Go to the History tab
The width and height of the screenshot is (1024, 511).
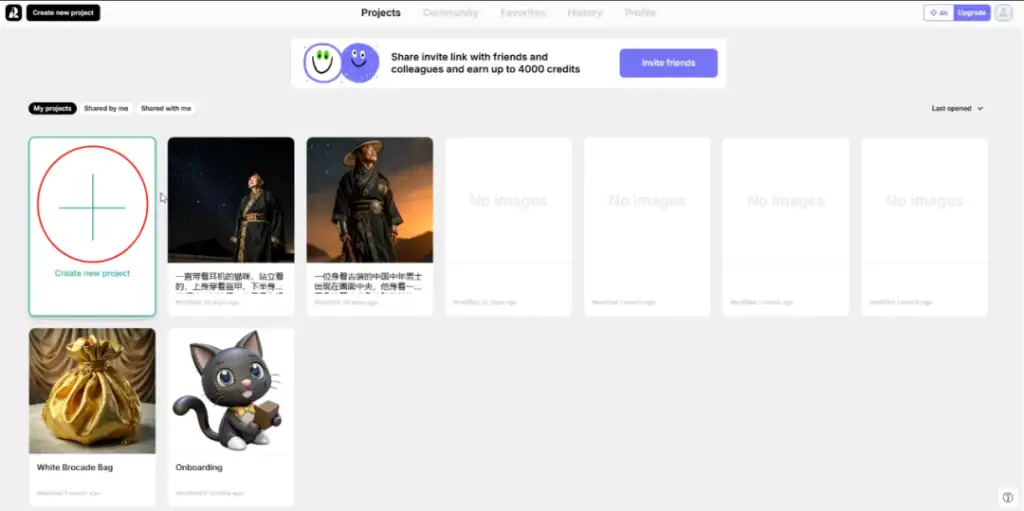(x=584, y=13)
